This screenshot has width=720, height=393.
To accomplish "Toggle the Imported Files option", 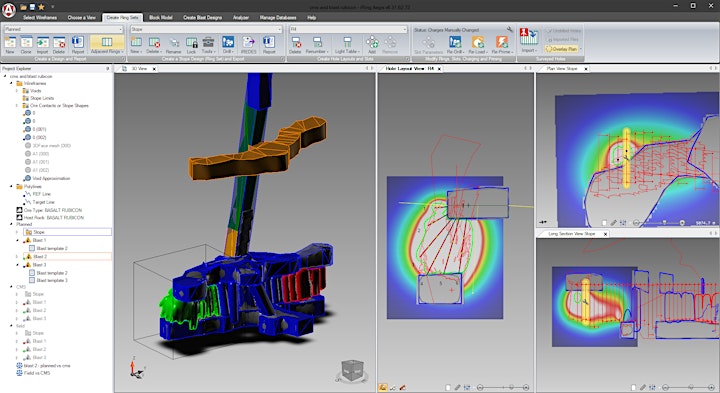I will click(x=562, y=39).
